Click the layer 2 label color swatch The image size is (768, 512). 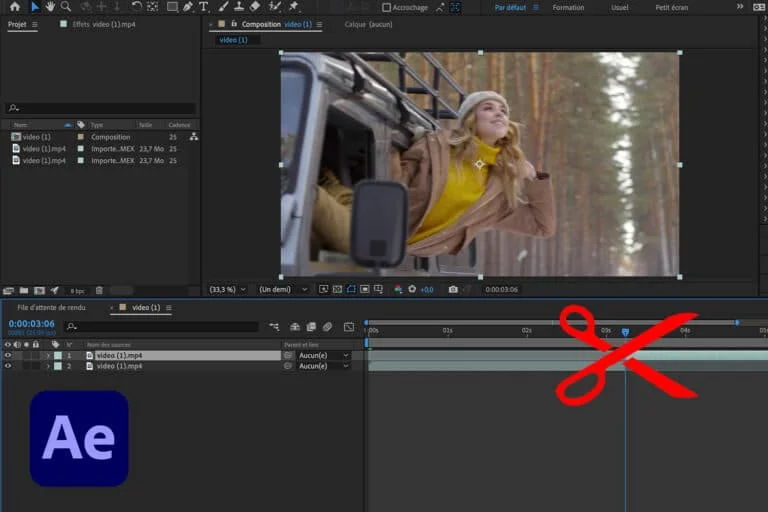click(58, 366)
